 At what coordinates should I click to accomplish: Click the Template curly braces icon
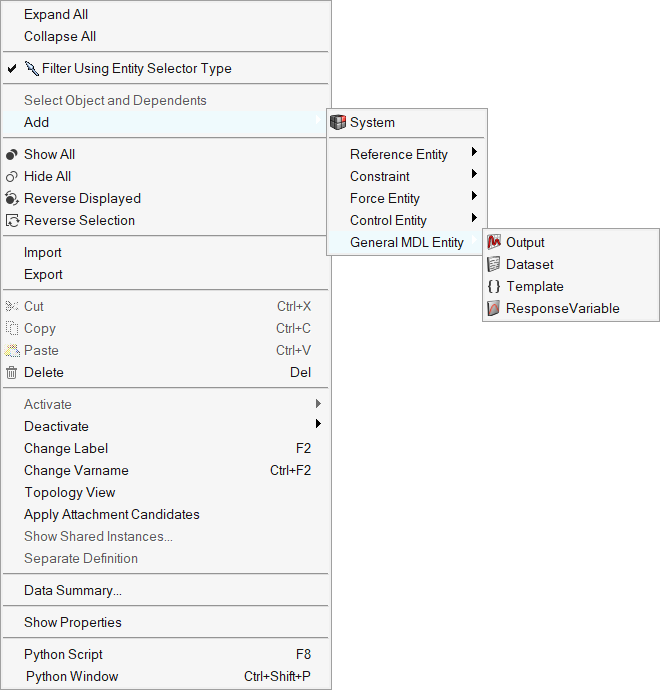(x=493, y=286)
